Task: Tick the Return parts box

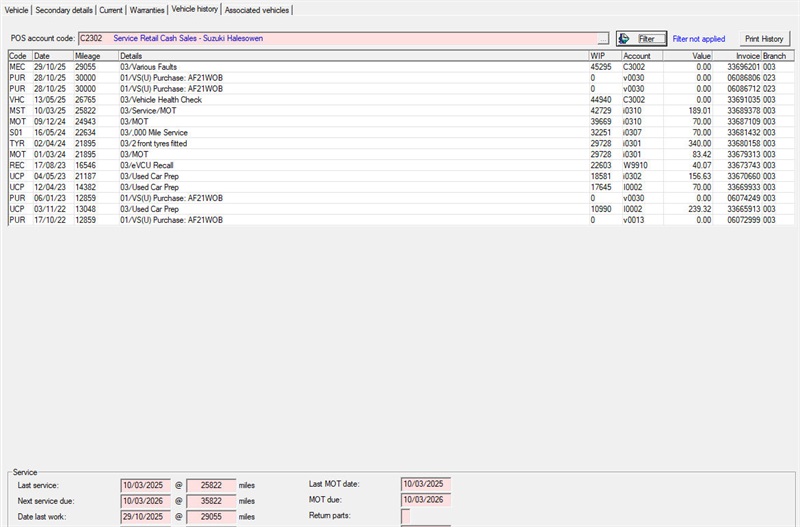Action: tap(405, 516)
